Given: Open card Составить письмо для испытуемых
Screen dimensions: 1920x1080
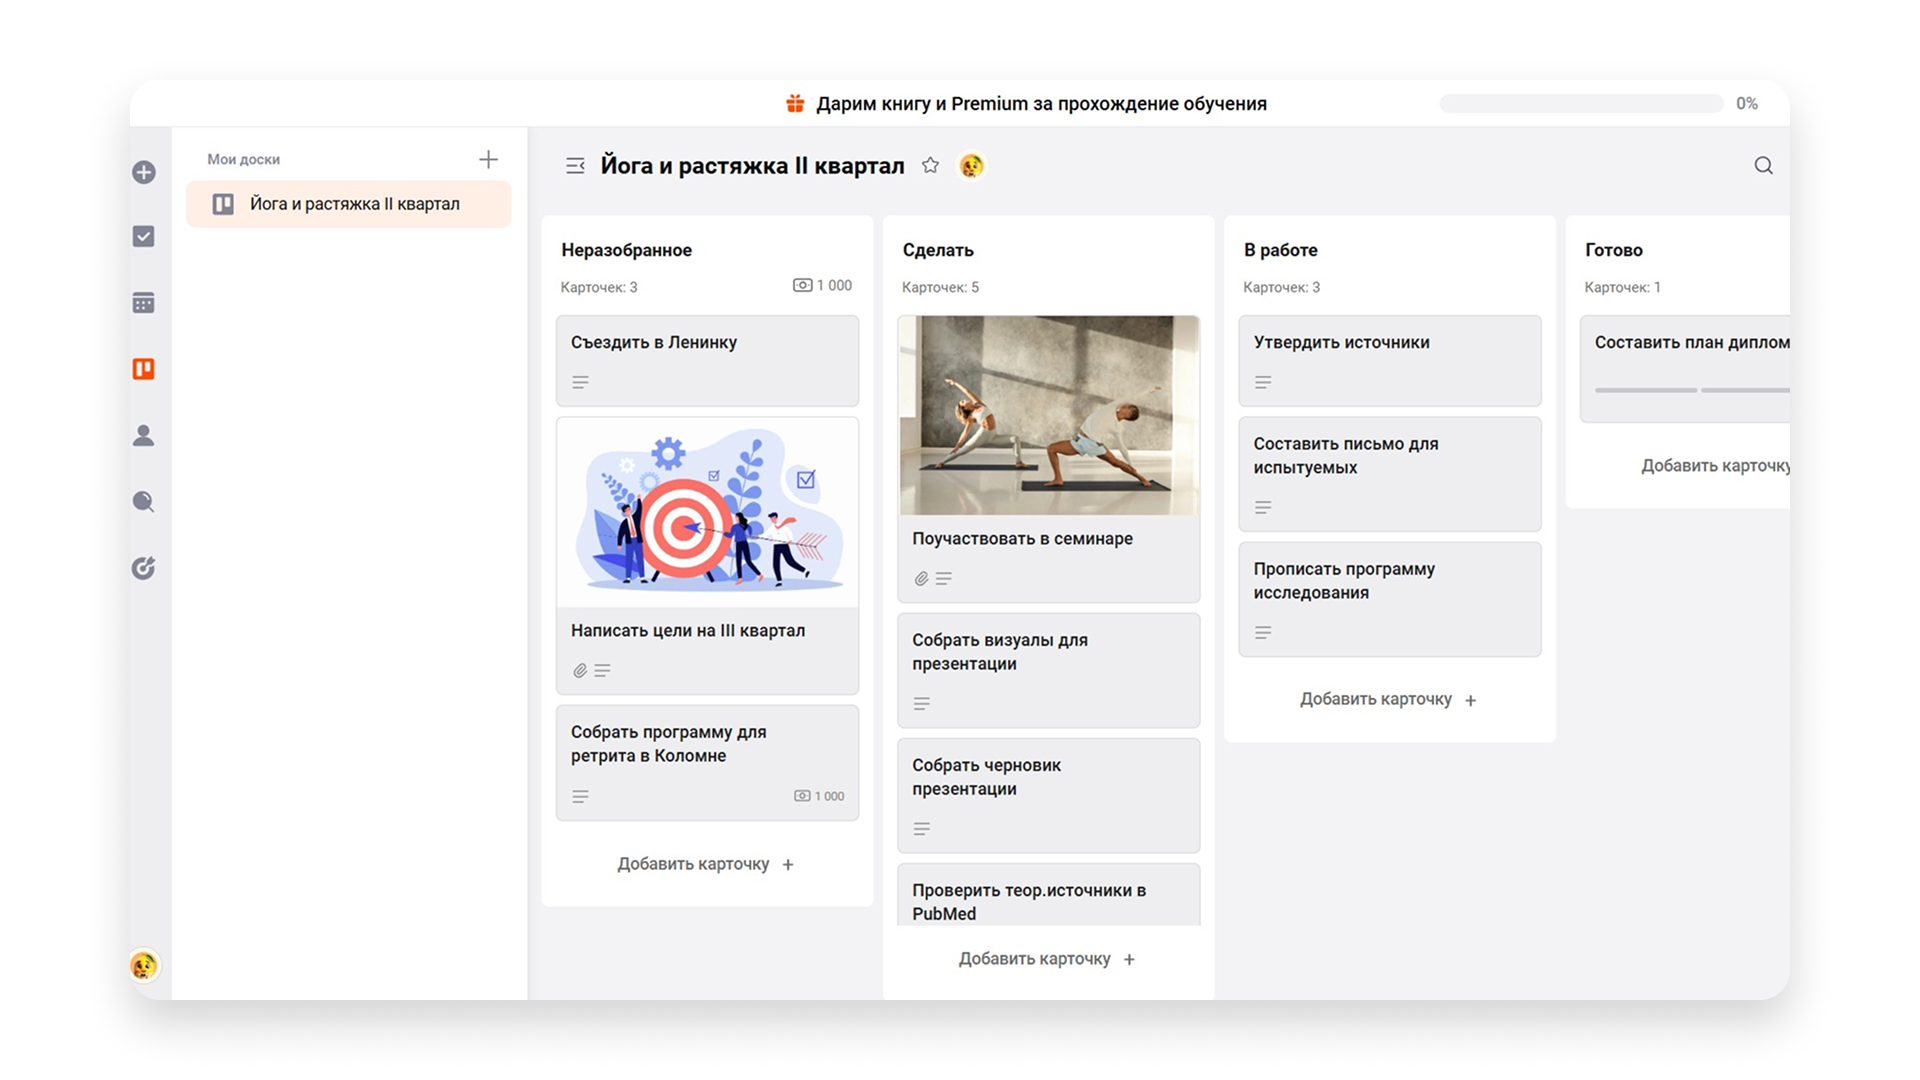Looking at the screenshot, I should coord(1390,474).
